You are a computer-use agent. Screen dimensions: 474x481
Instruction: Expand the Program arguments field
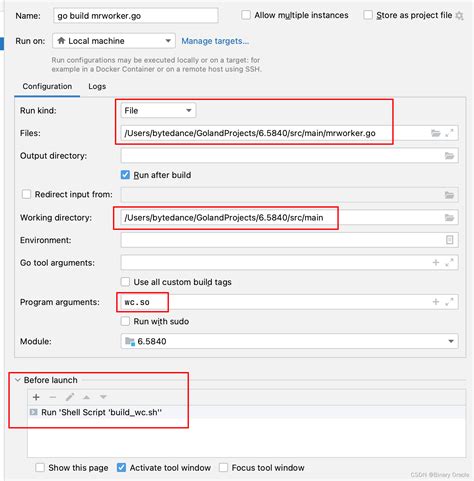pyautogui.click(x=449, y=302)
